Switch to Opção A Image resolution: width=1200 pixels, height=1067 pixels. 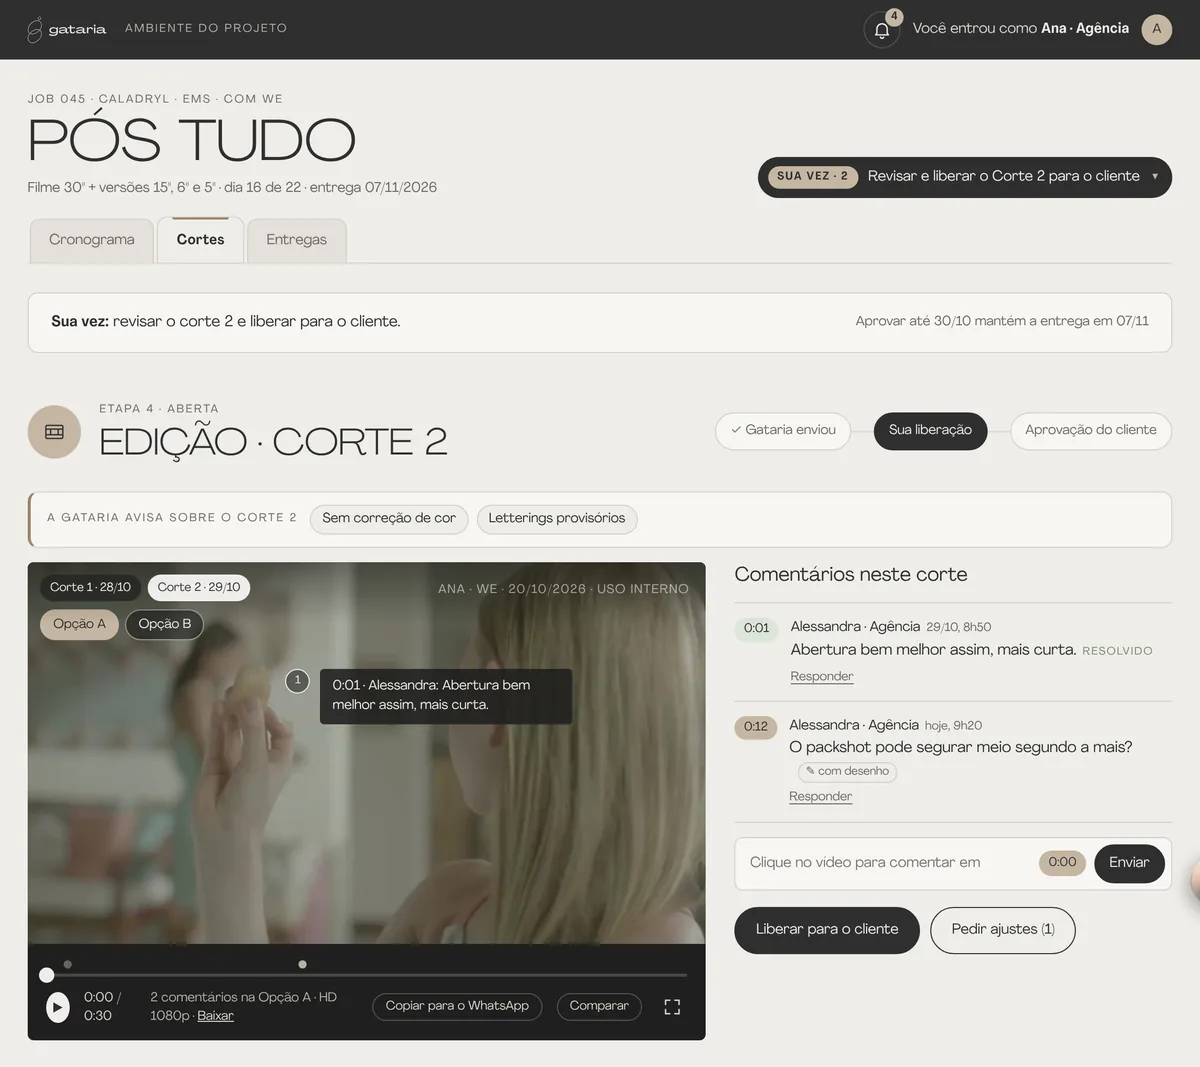click(79, 624)
